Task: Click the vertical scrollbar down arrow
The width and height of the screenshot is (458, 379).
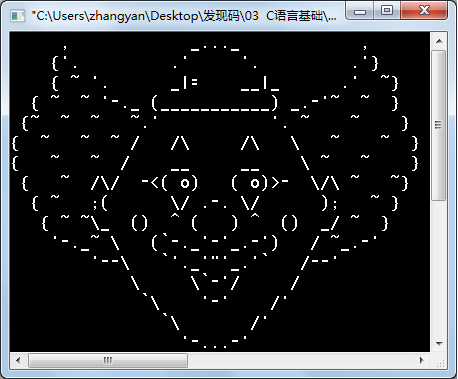Action: 439,343
